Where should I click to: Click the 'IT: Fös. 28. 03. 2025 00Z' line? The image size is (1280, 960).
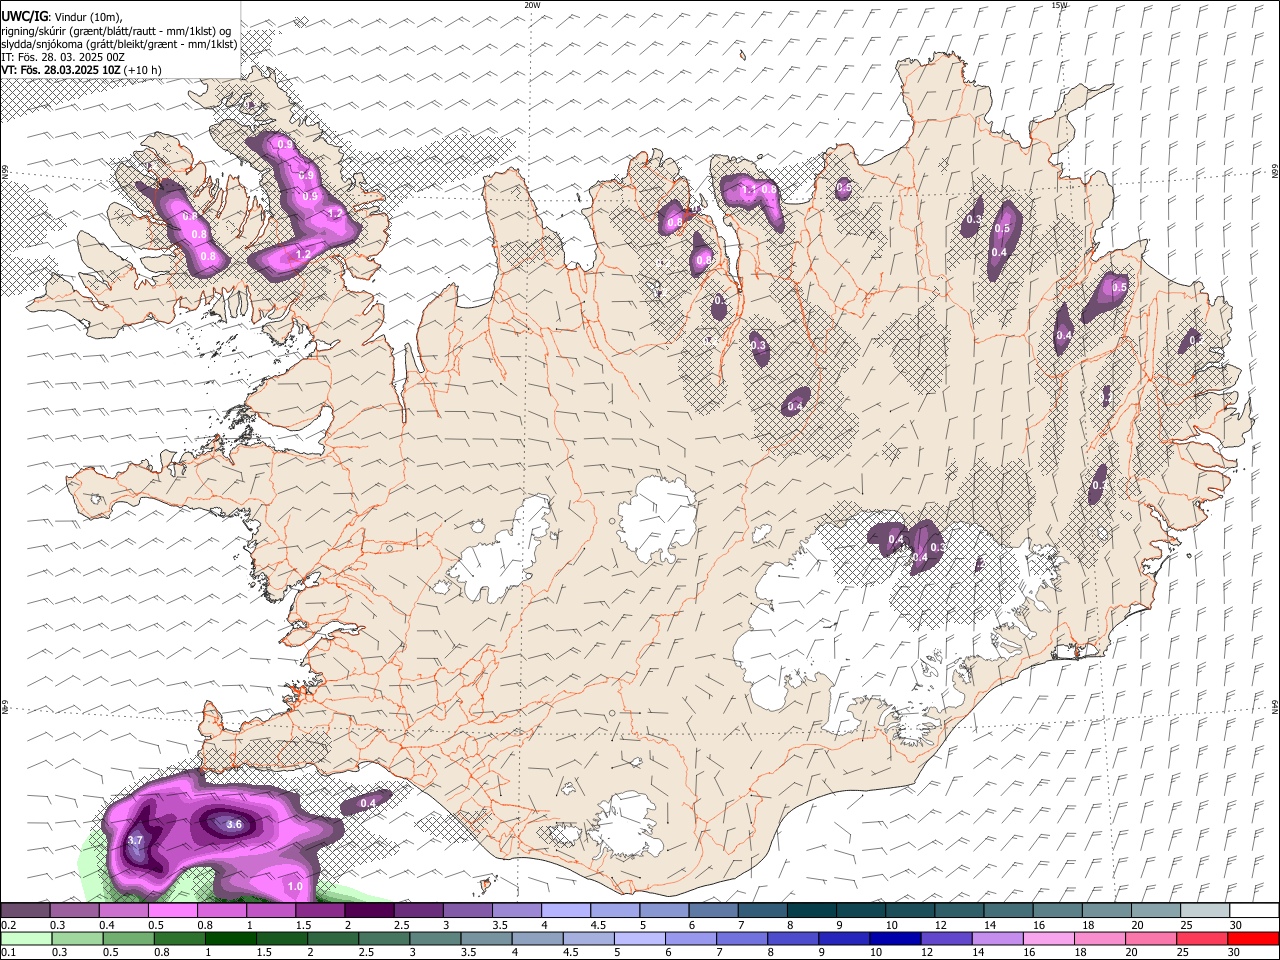[63, 57]
